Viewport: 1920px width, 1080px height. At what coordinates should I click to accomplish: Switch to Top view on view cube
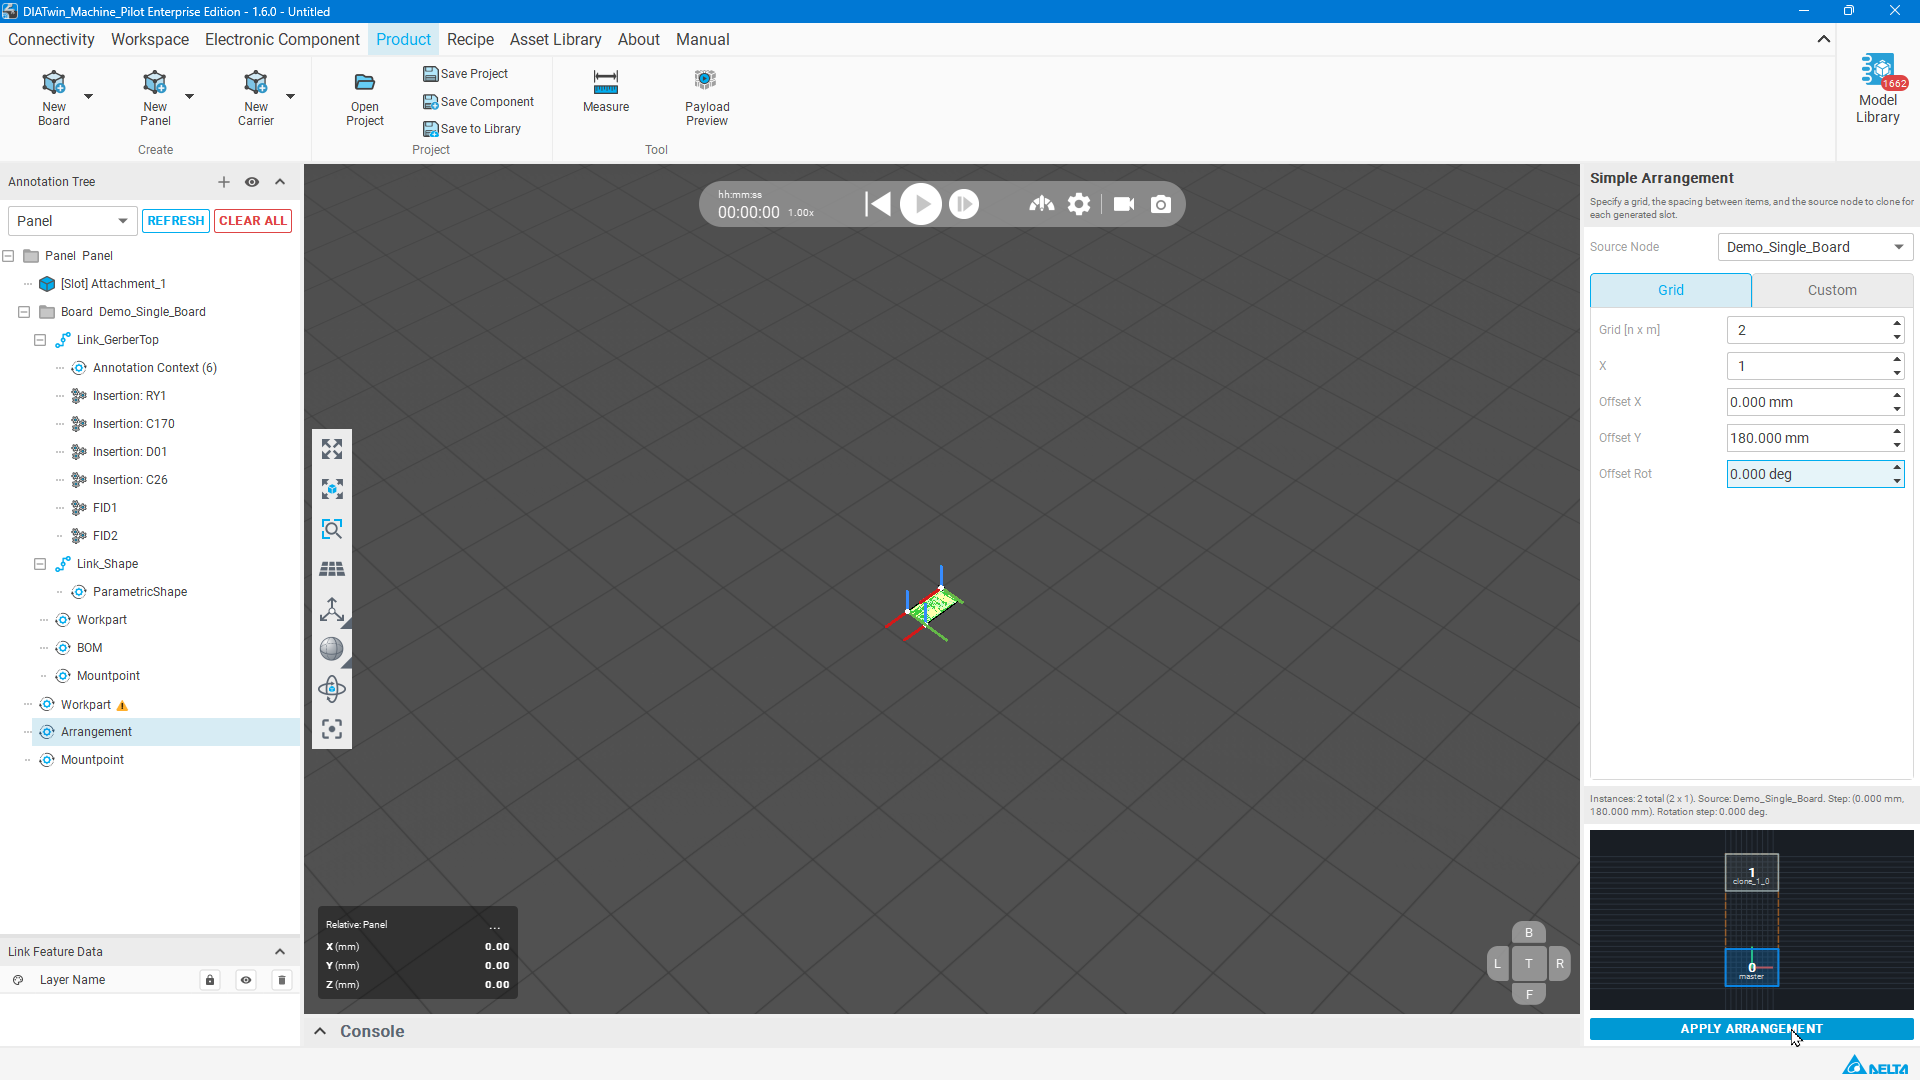[1529, 964]
